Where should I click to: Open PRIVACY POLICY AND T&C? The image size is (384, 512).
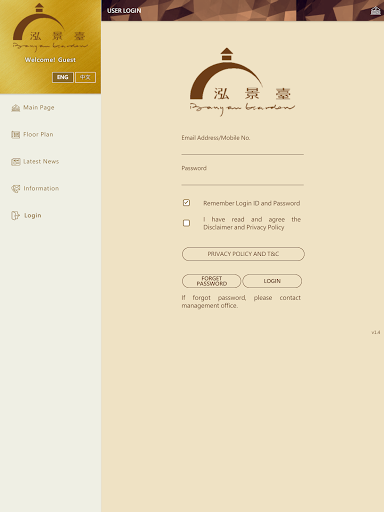[x=243, y=254]
